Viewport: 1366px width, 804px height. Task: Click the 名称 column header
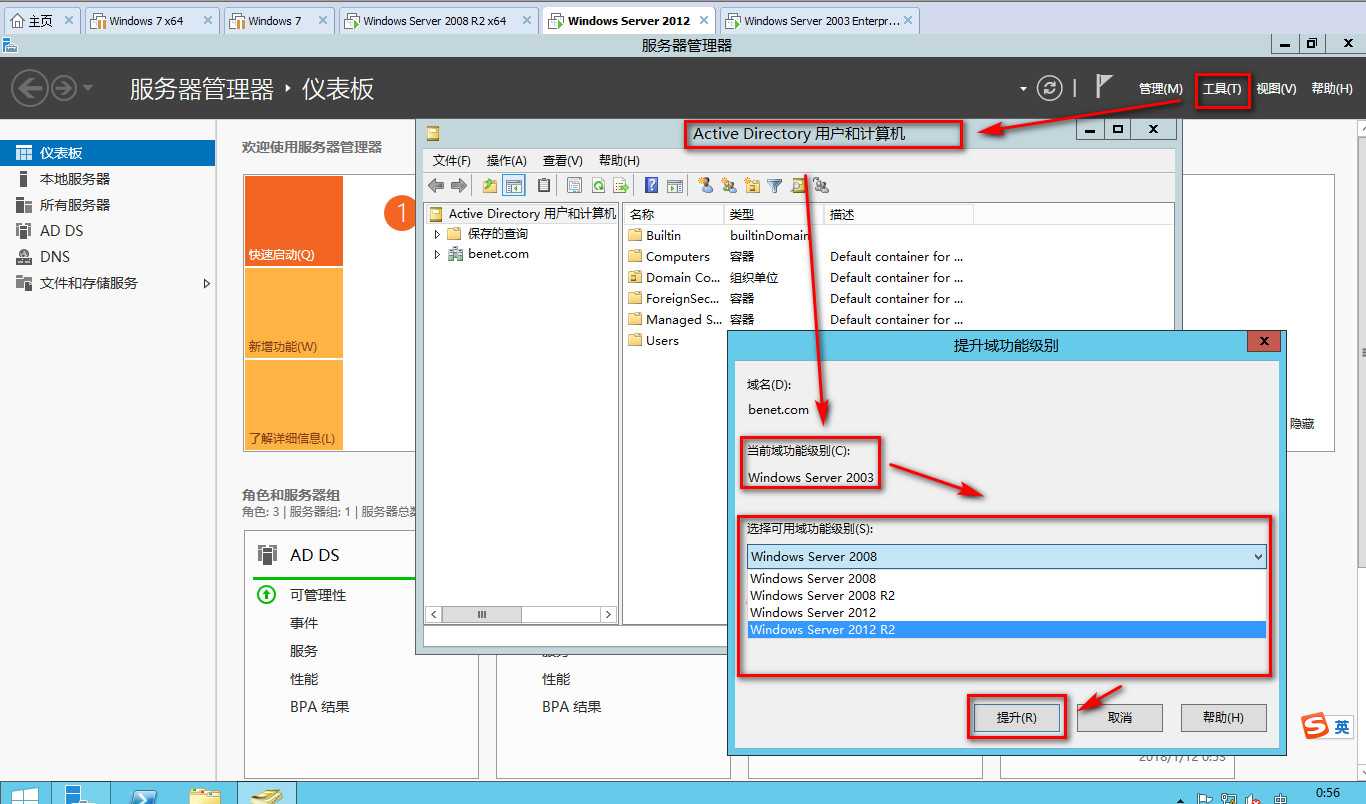tap(674, 214)
